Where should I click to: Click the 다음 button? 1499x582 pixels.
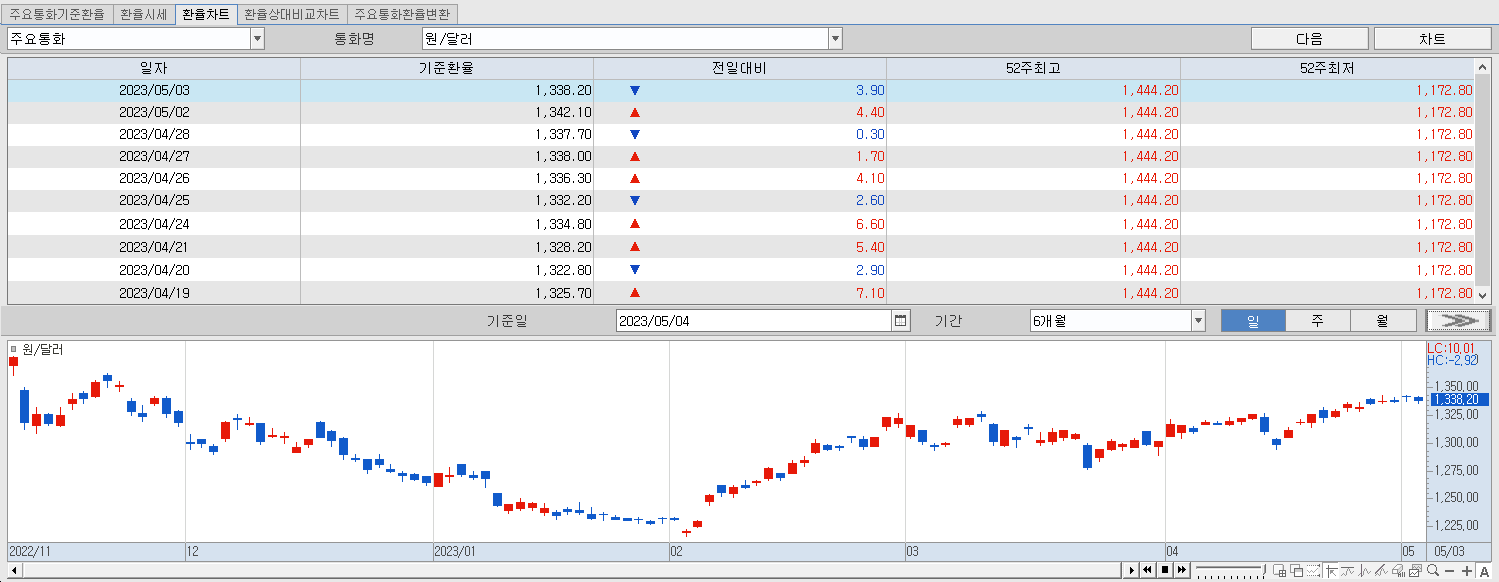(x=1309, y=39)
